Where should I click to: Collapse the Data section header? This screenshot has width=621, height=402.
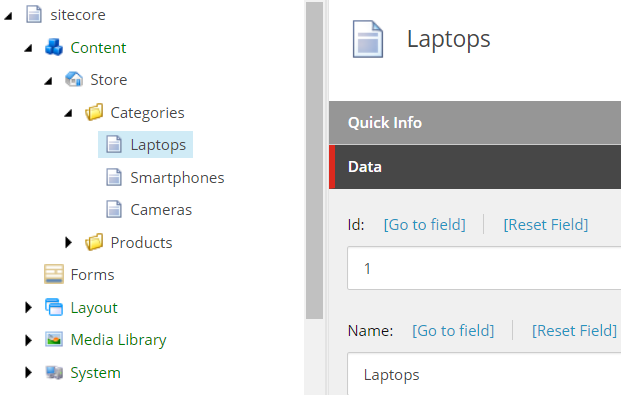click(475, 167)
